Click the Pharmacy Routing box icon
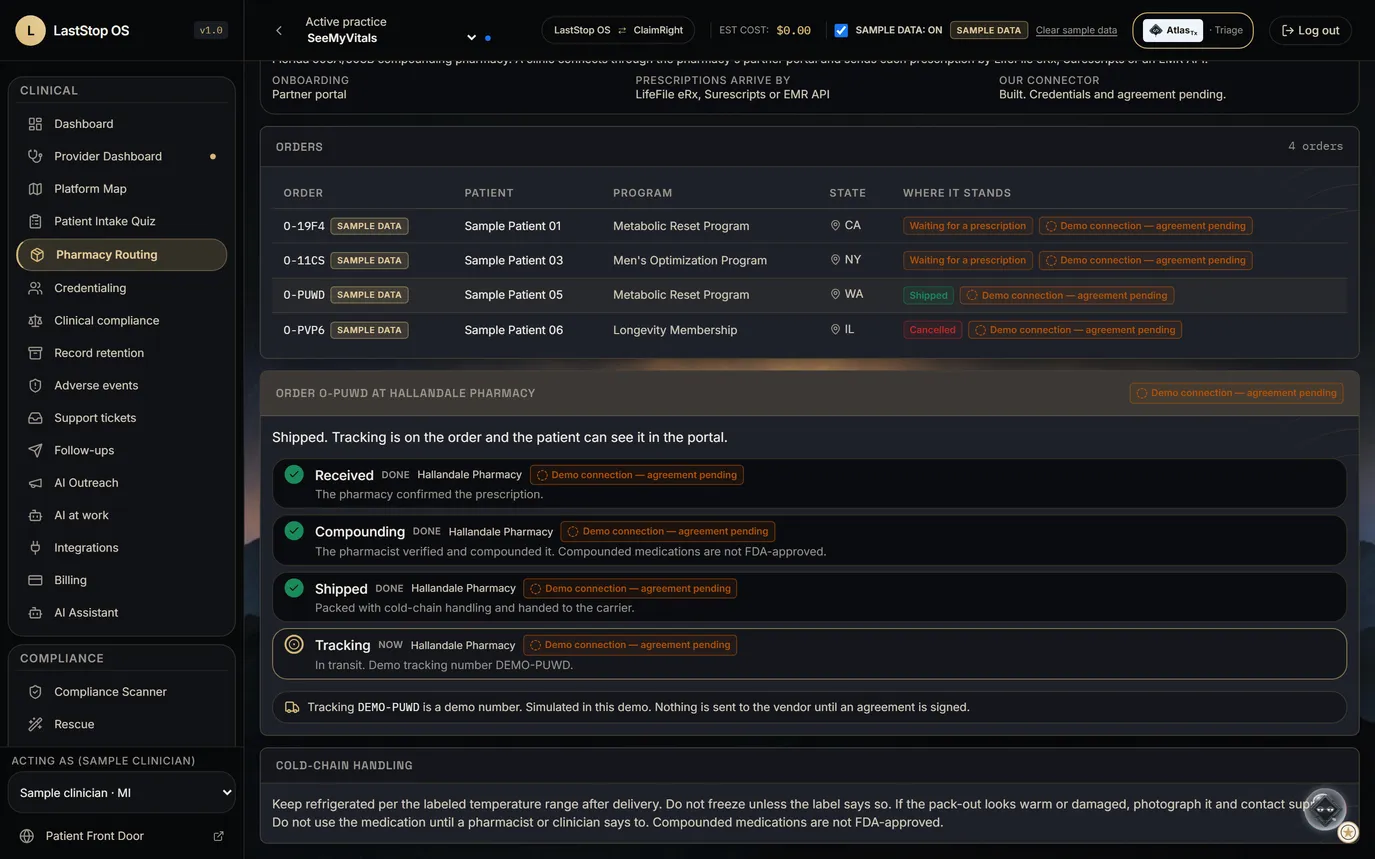The height and width of the screenshot is (859, 1375). tap(37, 255)
